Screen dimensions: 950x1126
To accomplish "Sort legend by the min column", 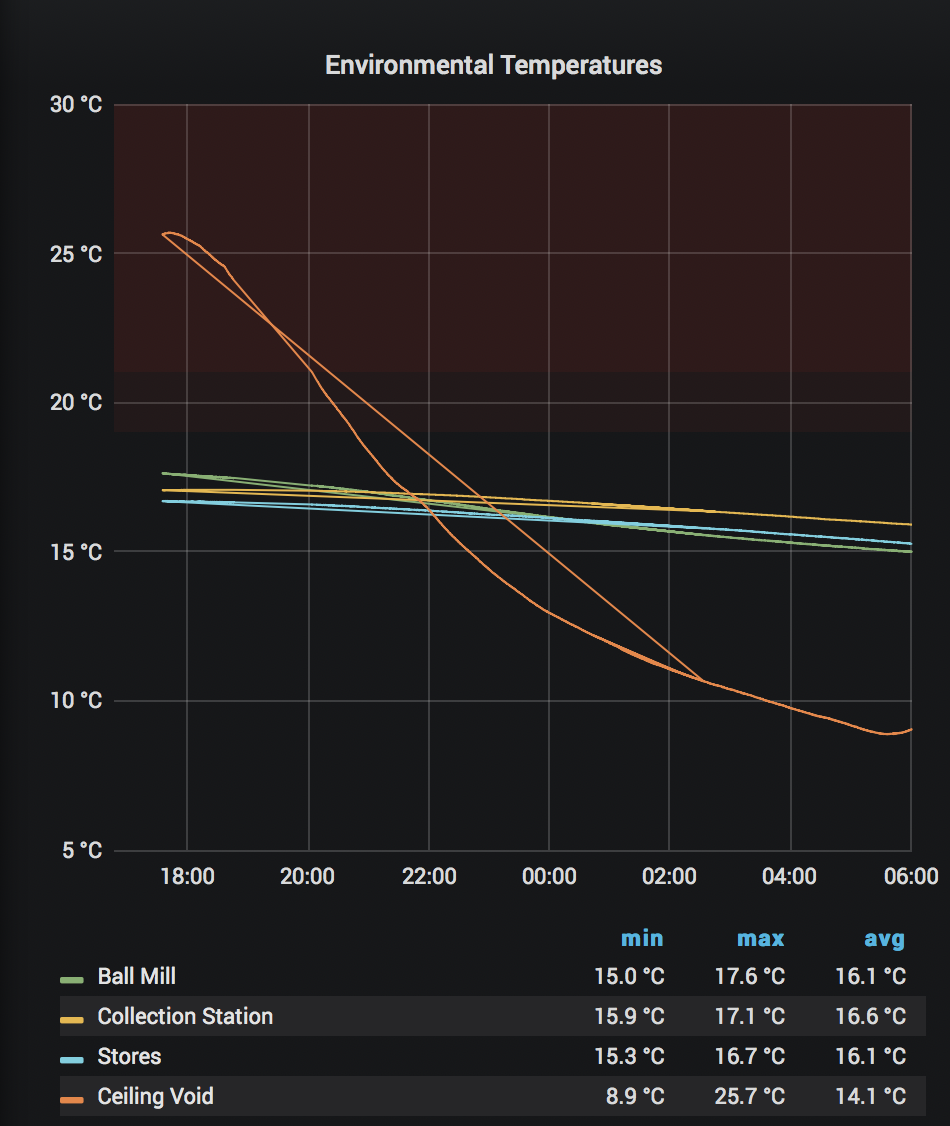I will click(x=643, y=938).
